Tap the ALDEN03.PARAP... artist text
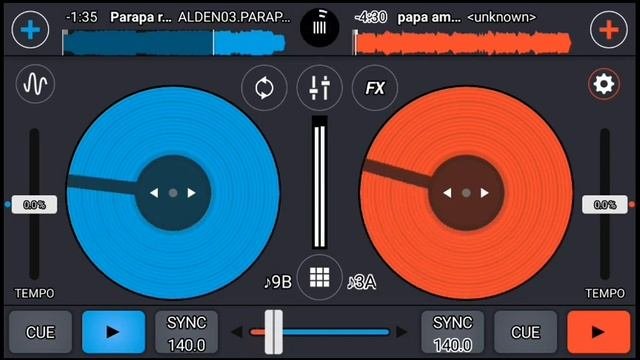 234,17
